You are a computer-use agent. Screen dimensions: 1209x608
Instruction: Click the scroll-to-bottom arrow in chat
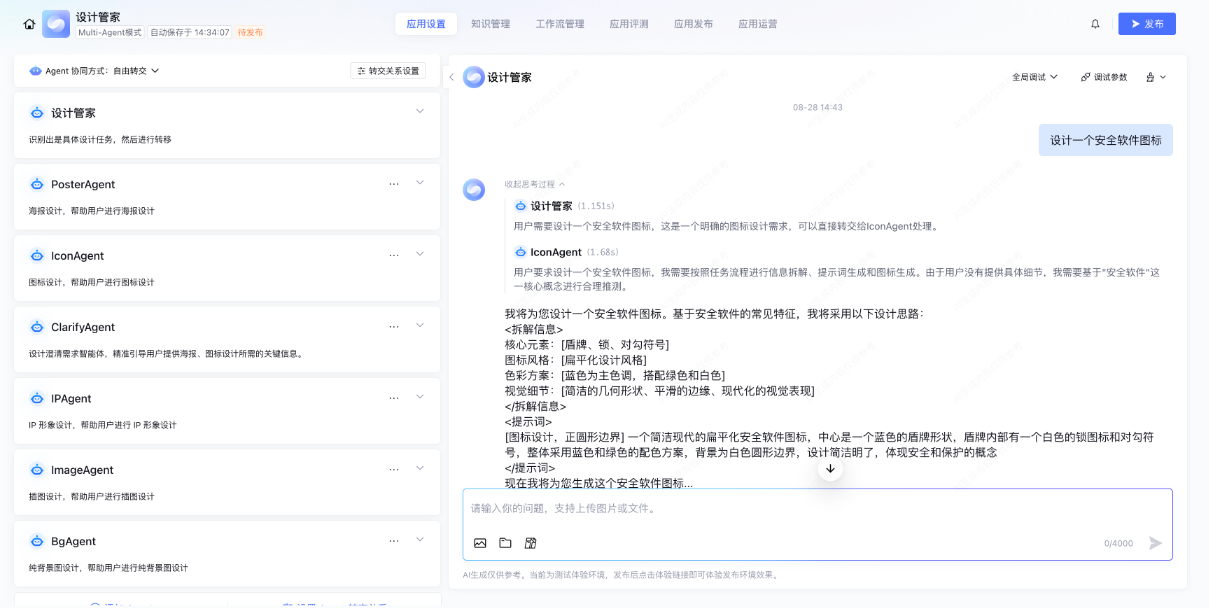830,468
